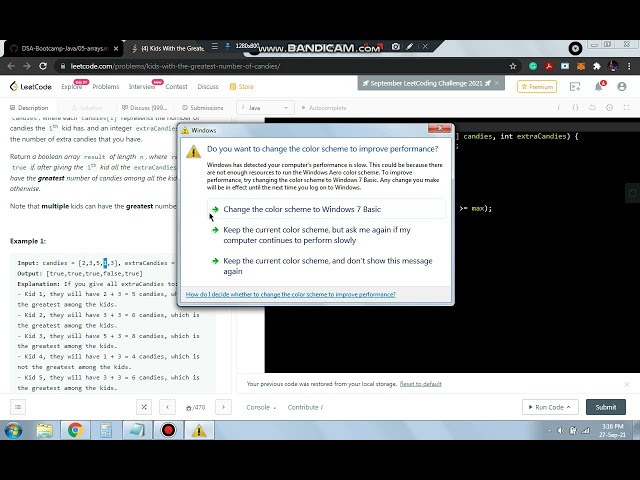Open the Contribute link
Screen dimensions: 640x480
[x=305, y=407]
